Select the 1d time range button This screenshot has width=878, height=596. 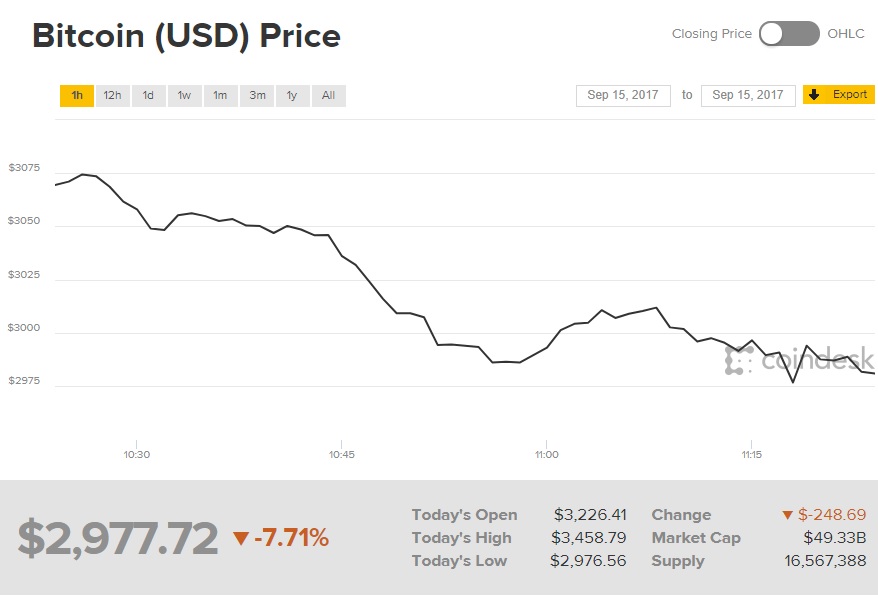click(x=148, y=95)
